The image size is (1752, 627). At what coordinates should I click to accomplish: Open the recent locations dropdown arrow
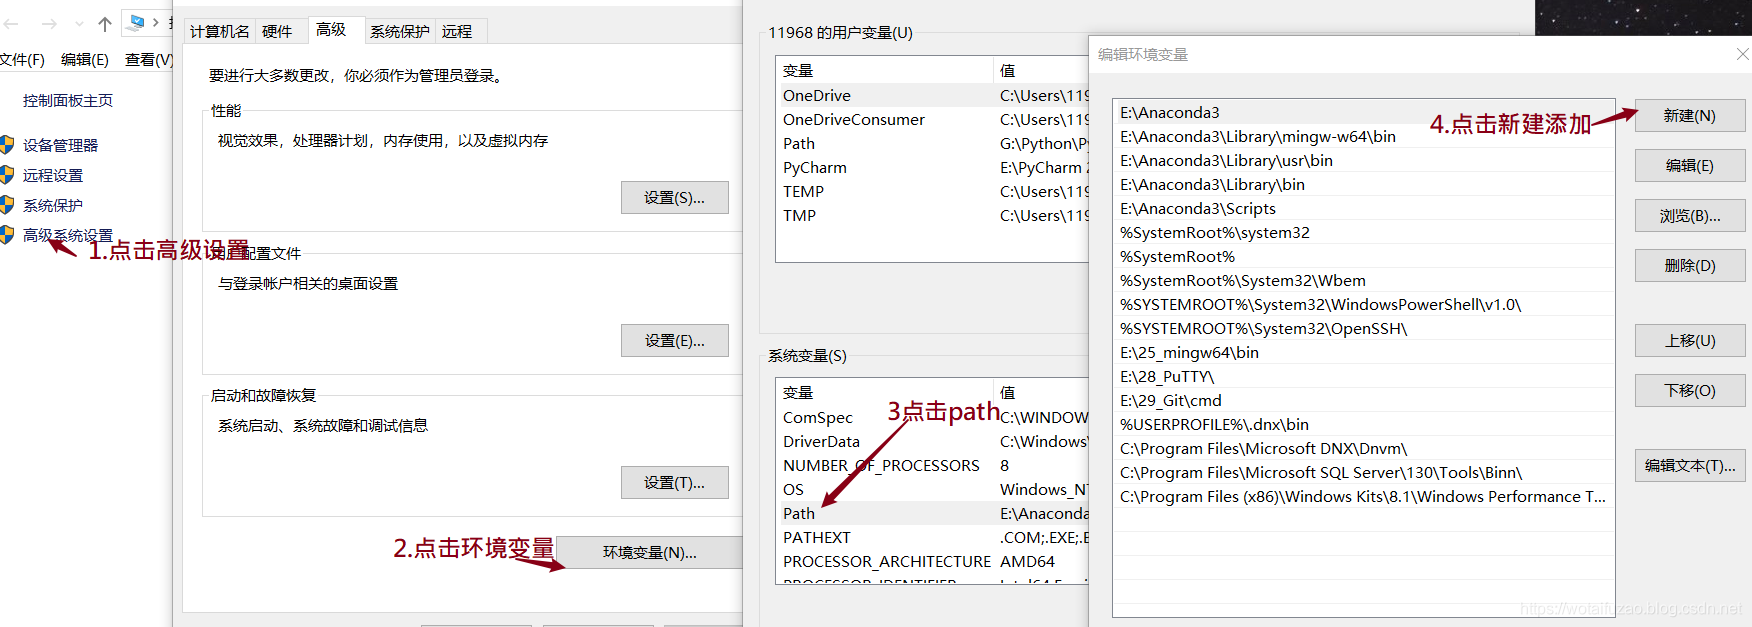(x=79, y=24)
